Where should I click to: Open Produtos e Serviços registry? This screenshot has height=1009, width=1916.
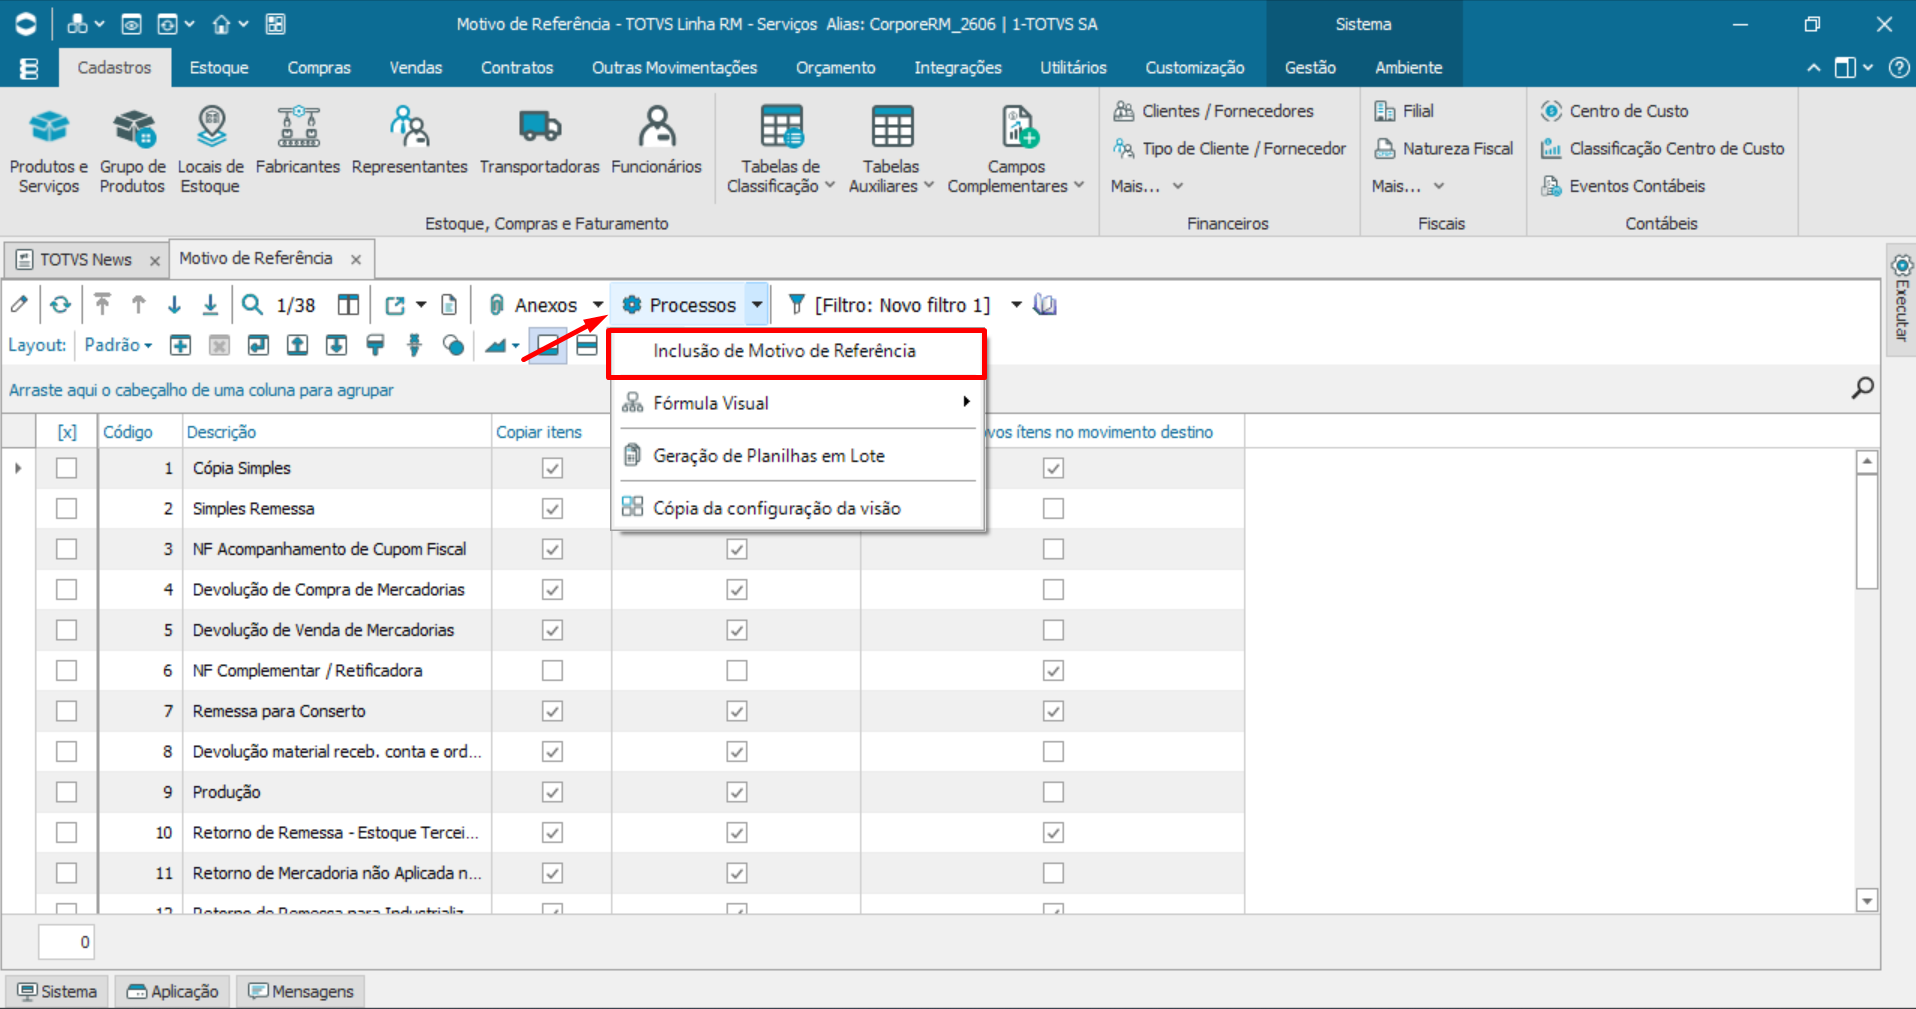[49, 148]
